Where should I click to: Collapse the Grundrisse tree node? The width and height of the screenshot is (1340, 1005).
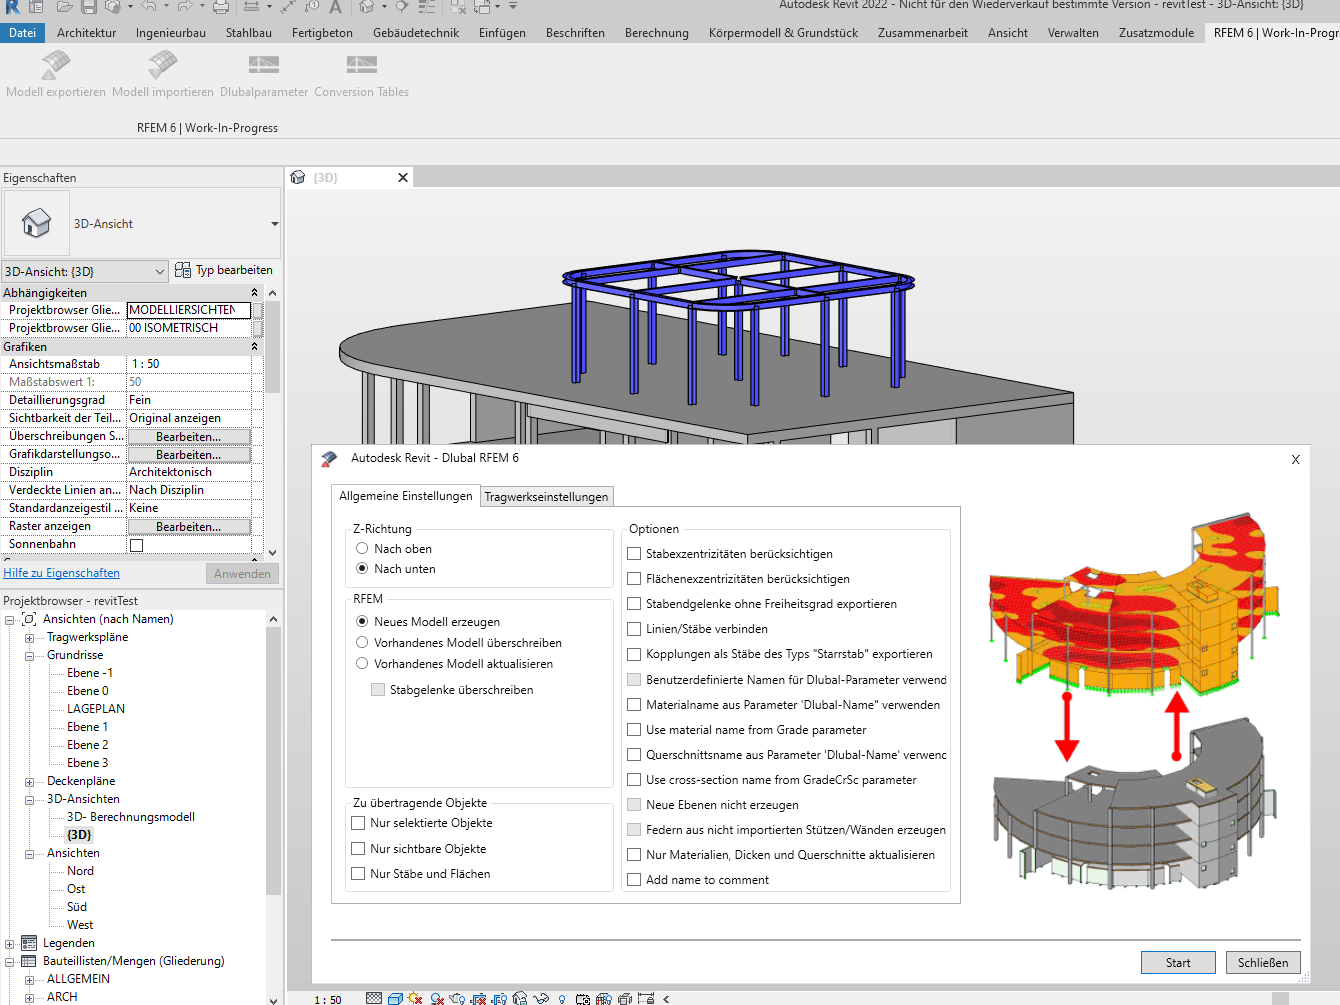coord(31,654)
